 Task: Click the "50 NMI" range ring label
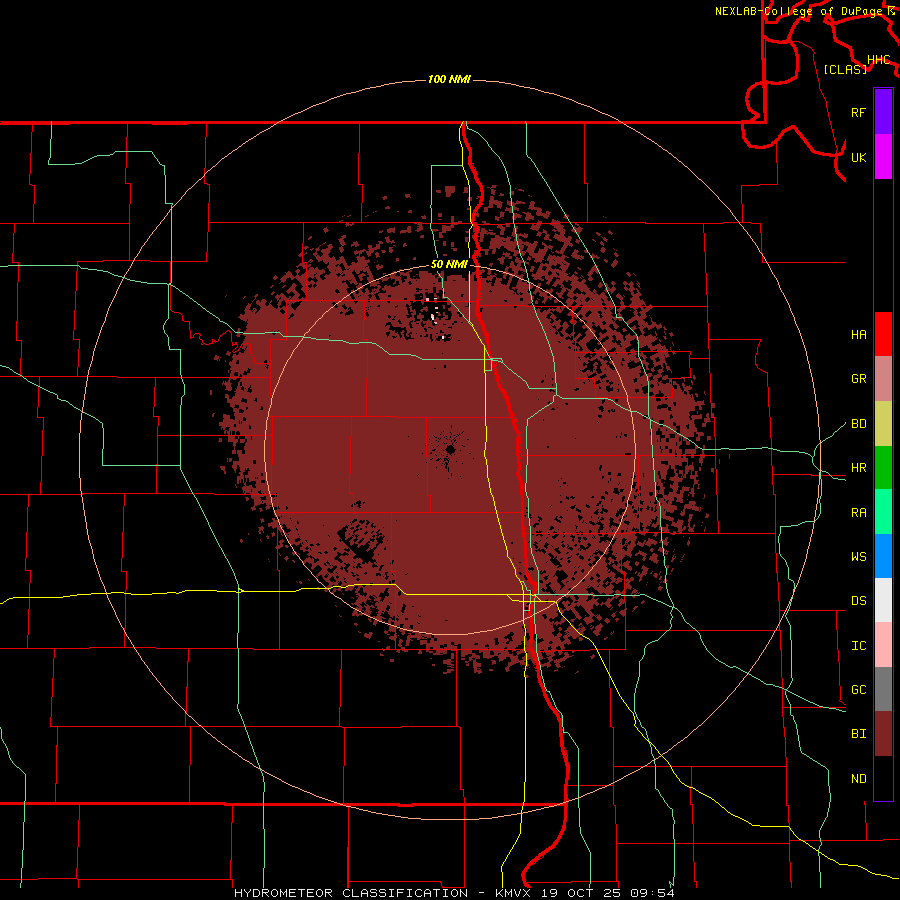coord(449,264)
